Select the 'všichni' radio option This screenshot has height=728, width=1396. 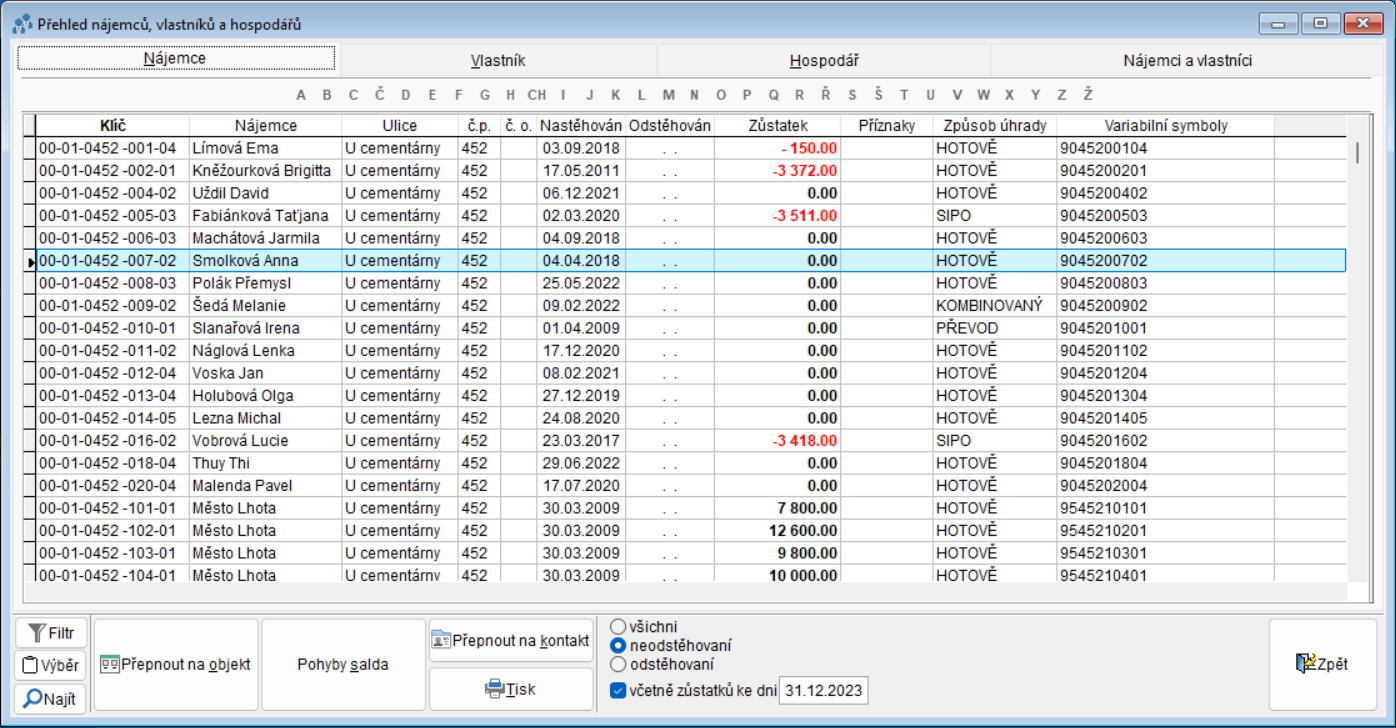click(x=618, y=627)
